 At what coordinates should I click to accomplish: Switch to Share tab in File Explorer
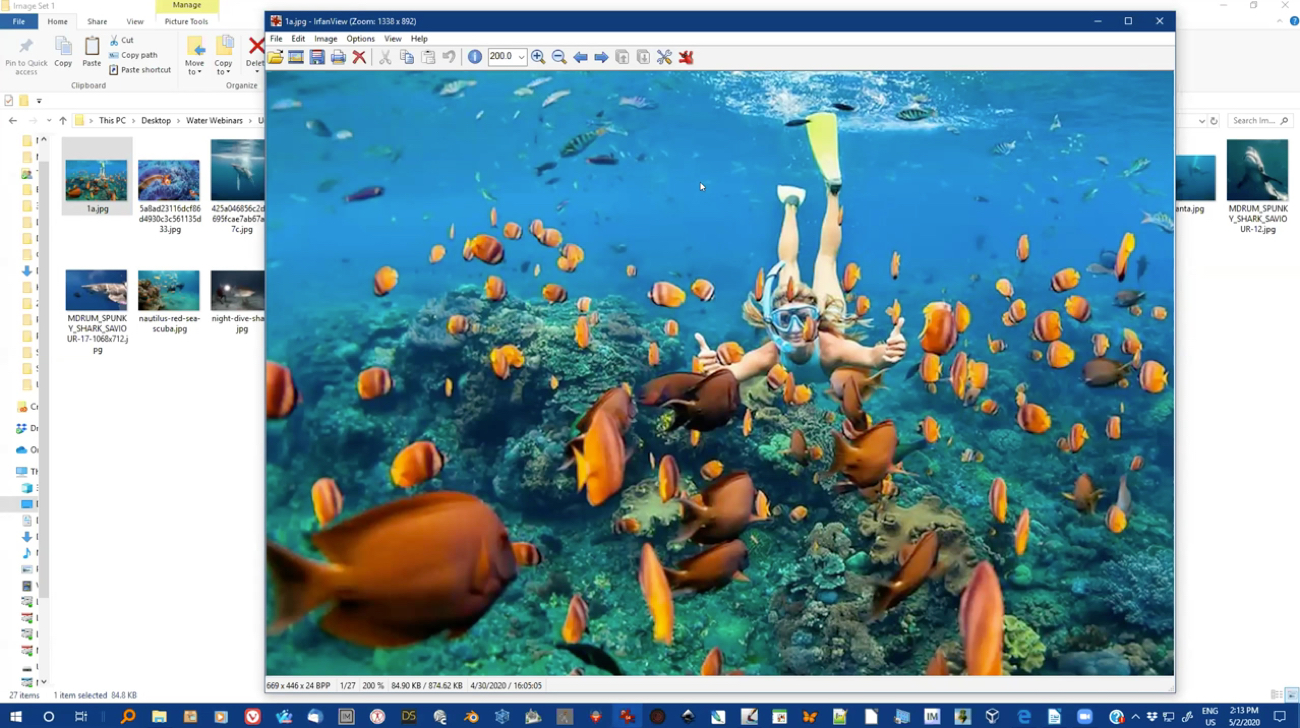pyautogui.click(x=97, y=21)
